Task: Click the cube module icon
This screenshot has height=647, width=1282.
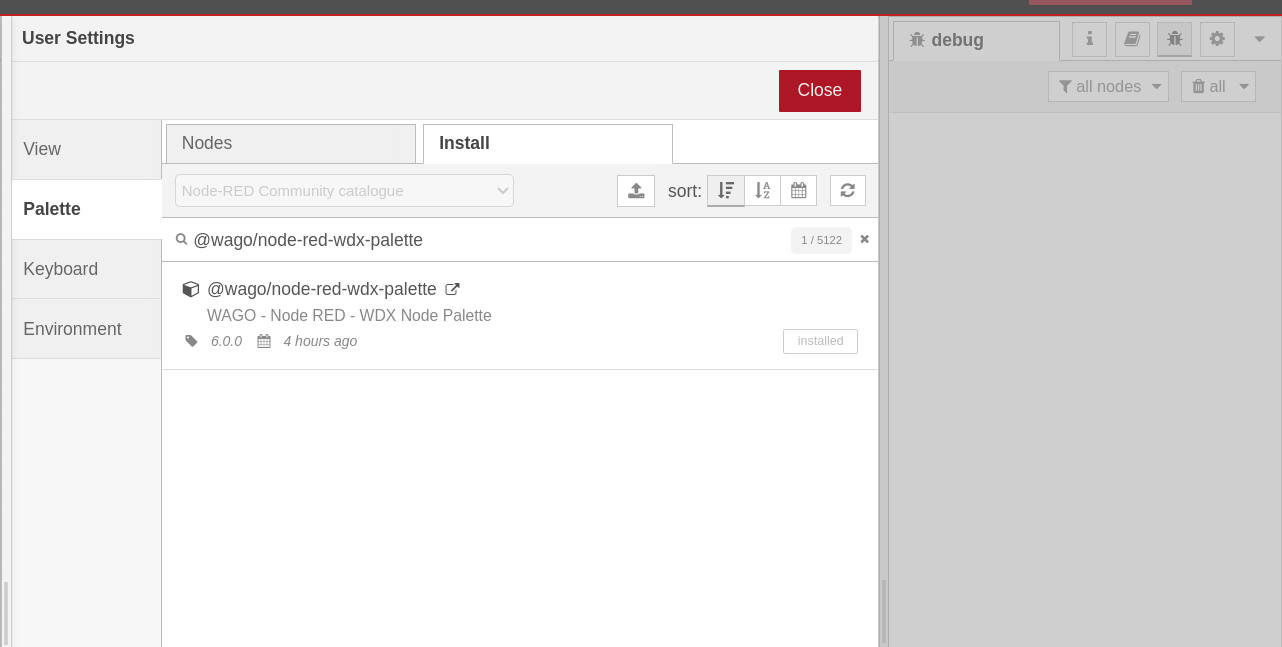Action: click(x=191, y=289)
